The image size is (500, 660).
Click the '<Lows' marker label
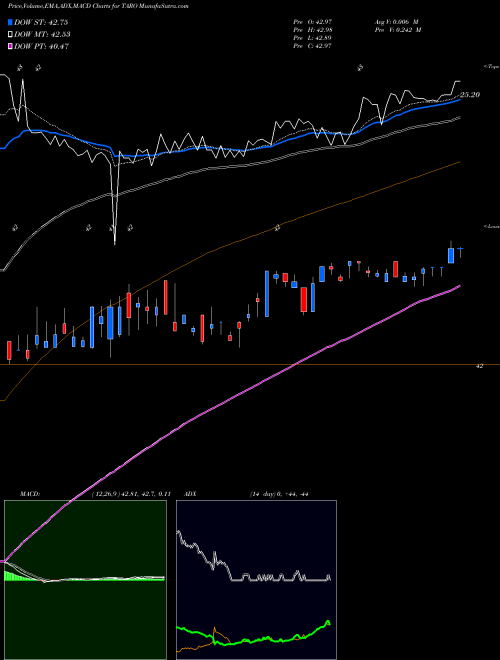click(x=492, y=226)
